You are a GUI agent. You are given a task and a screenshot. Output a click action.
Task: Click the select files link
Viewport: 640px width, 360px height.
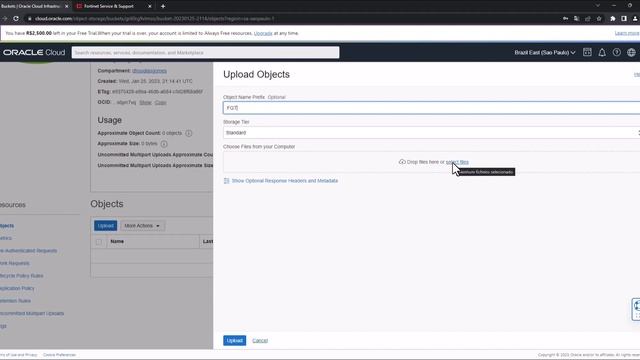pos(457,162)
